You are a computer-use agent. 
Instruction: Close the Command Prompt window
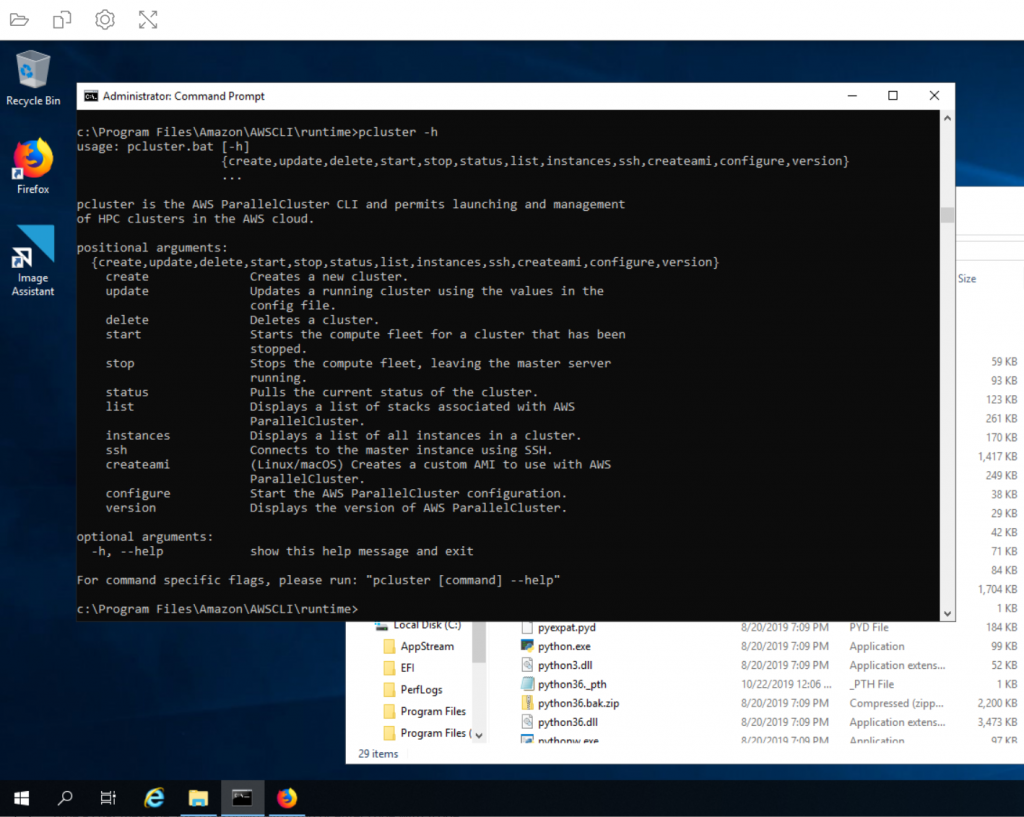tap(934, 96)
